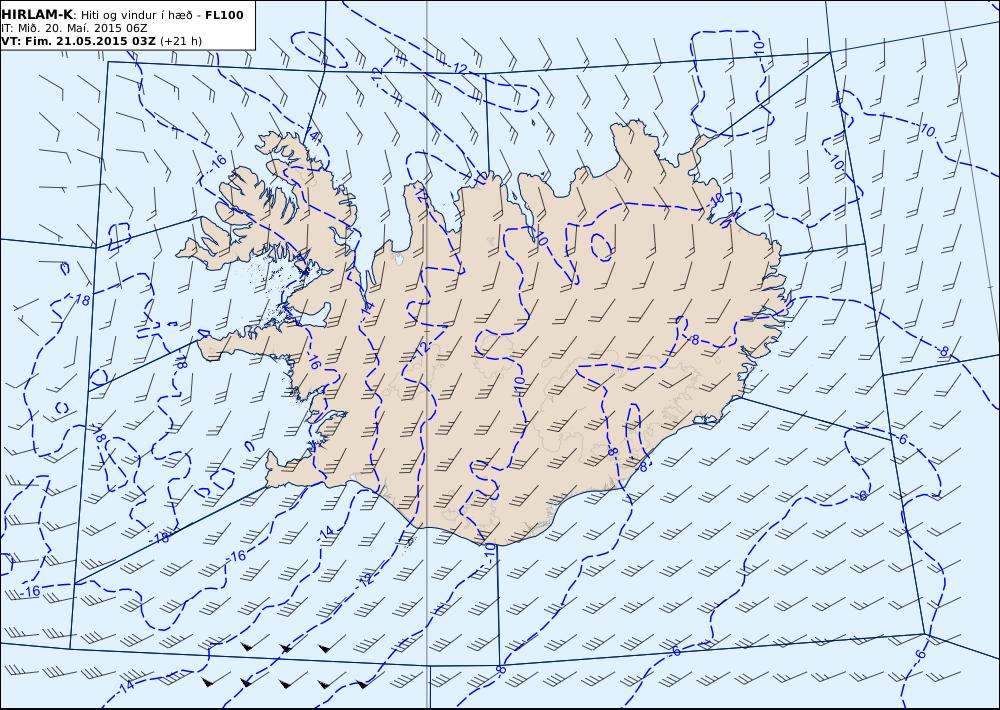
Task: Click the HIRLAM-K model name in header
Action: [x=37, y=15]
